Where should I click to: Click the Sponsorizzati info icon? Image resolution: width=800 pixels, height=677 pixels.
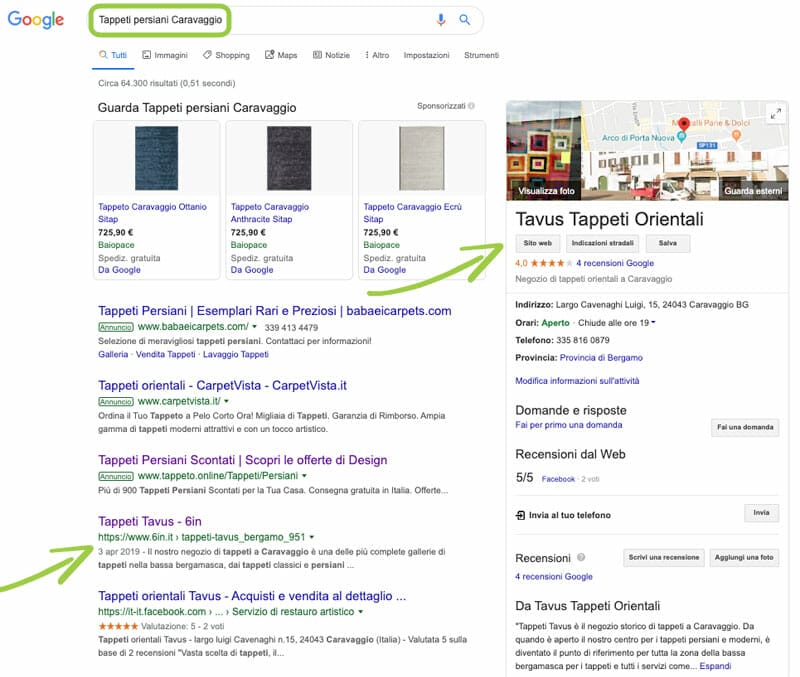471,106
